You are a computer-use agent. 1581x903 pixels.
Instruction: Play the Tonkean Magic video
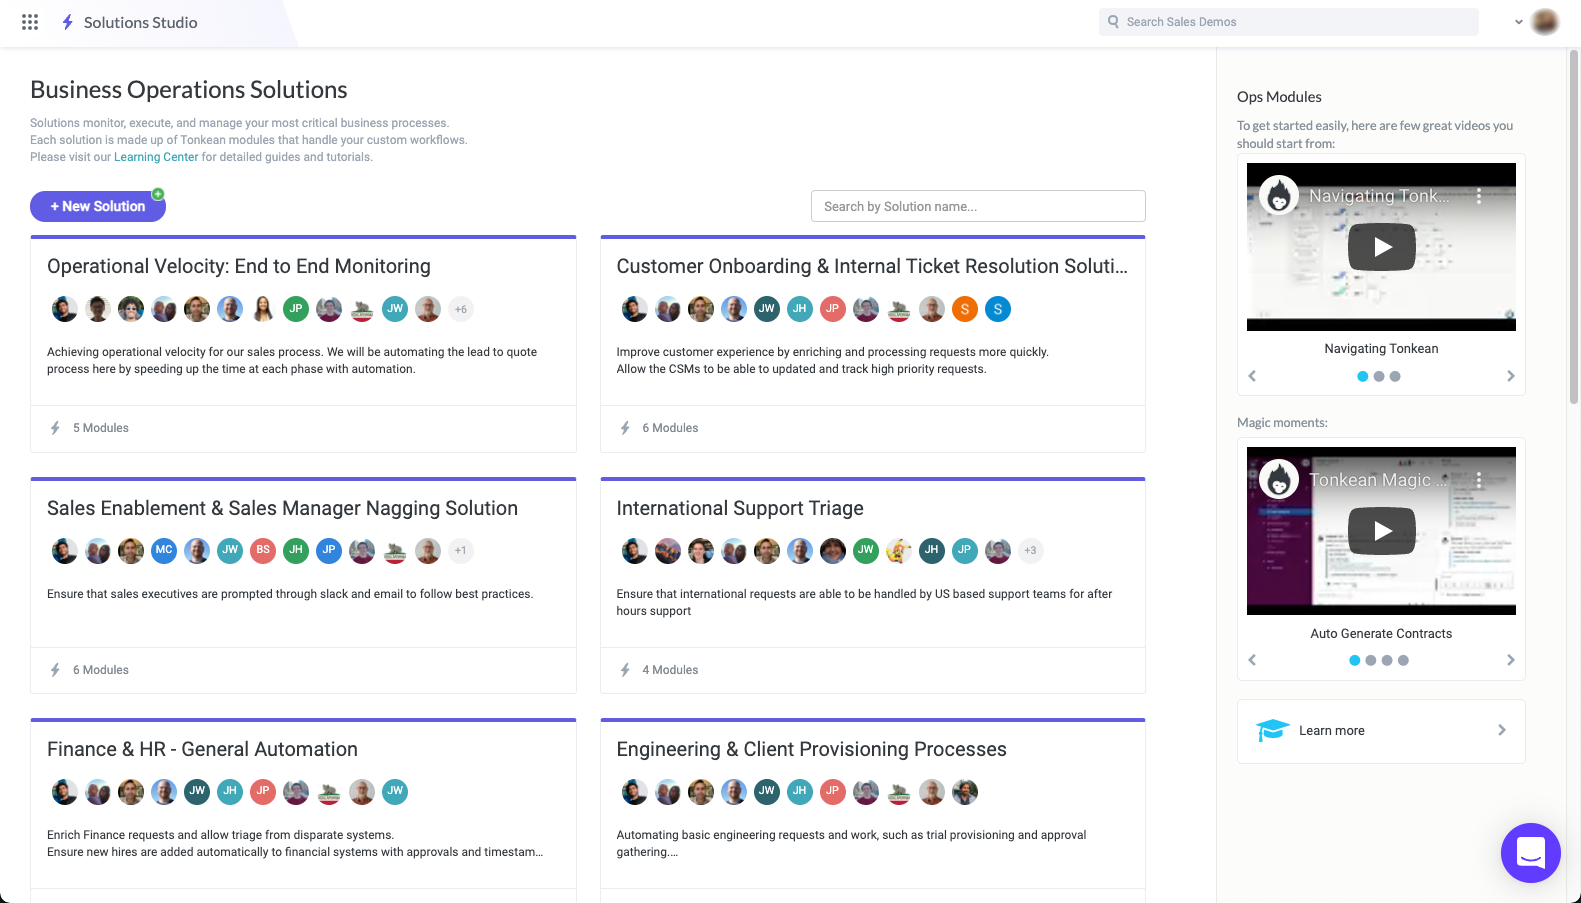pos(1381,531)
